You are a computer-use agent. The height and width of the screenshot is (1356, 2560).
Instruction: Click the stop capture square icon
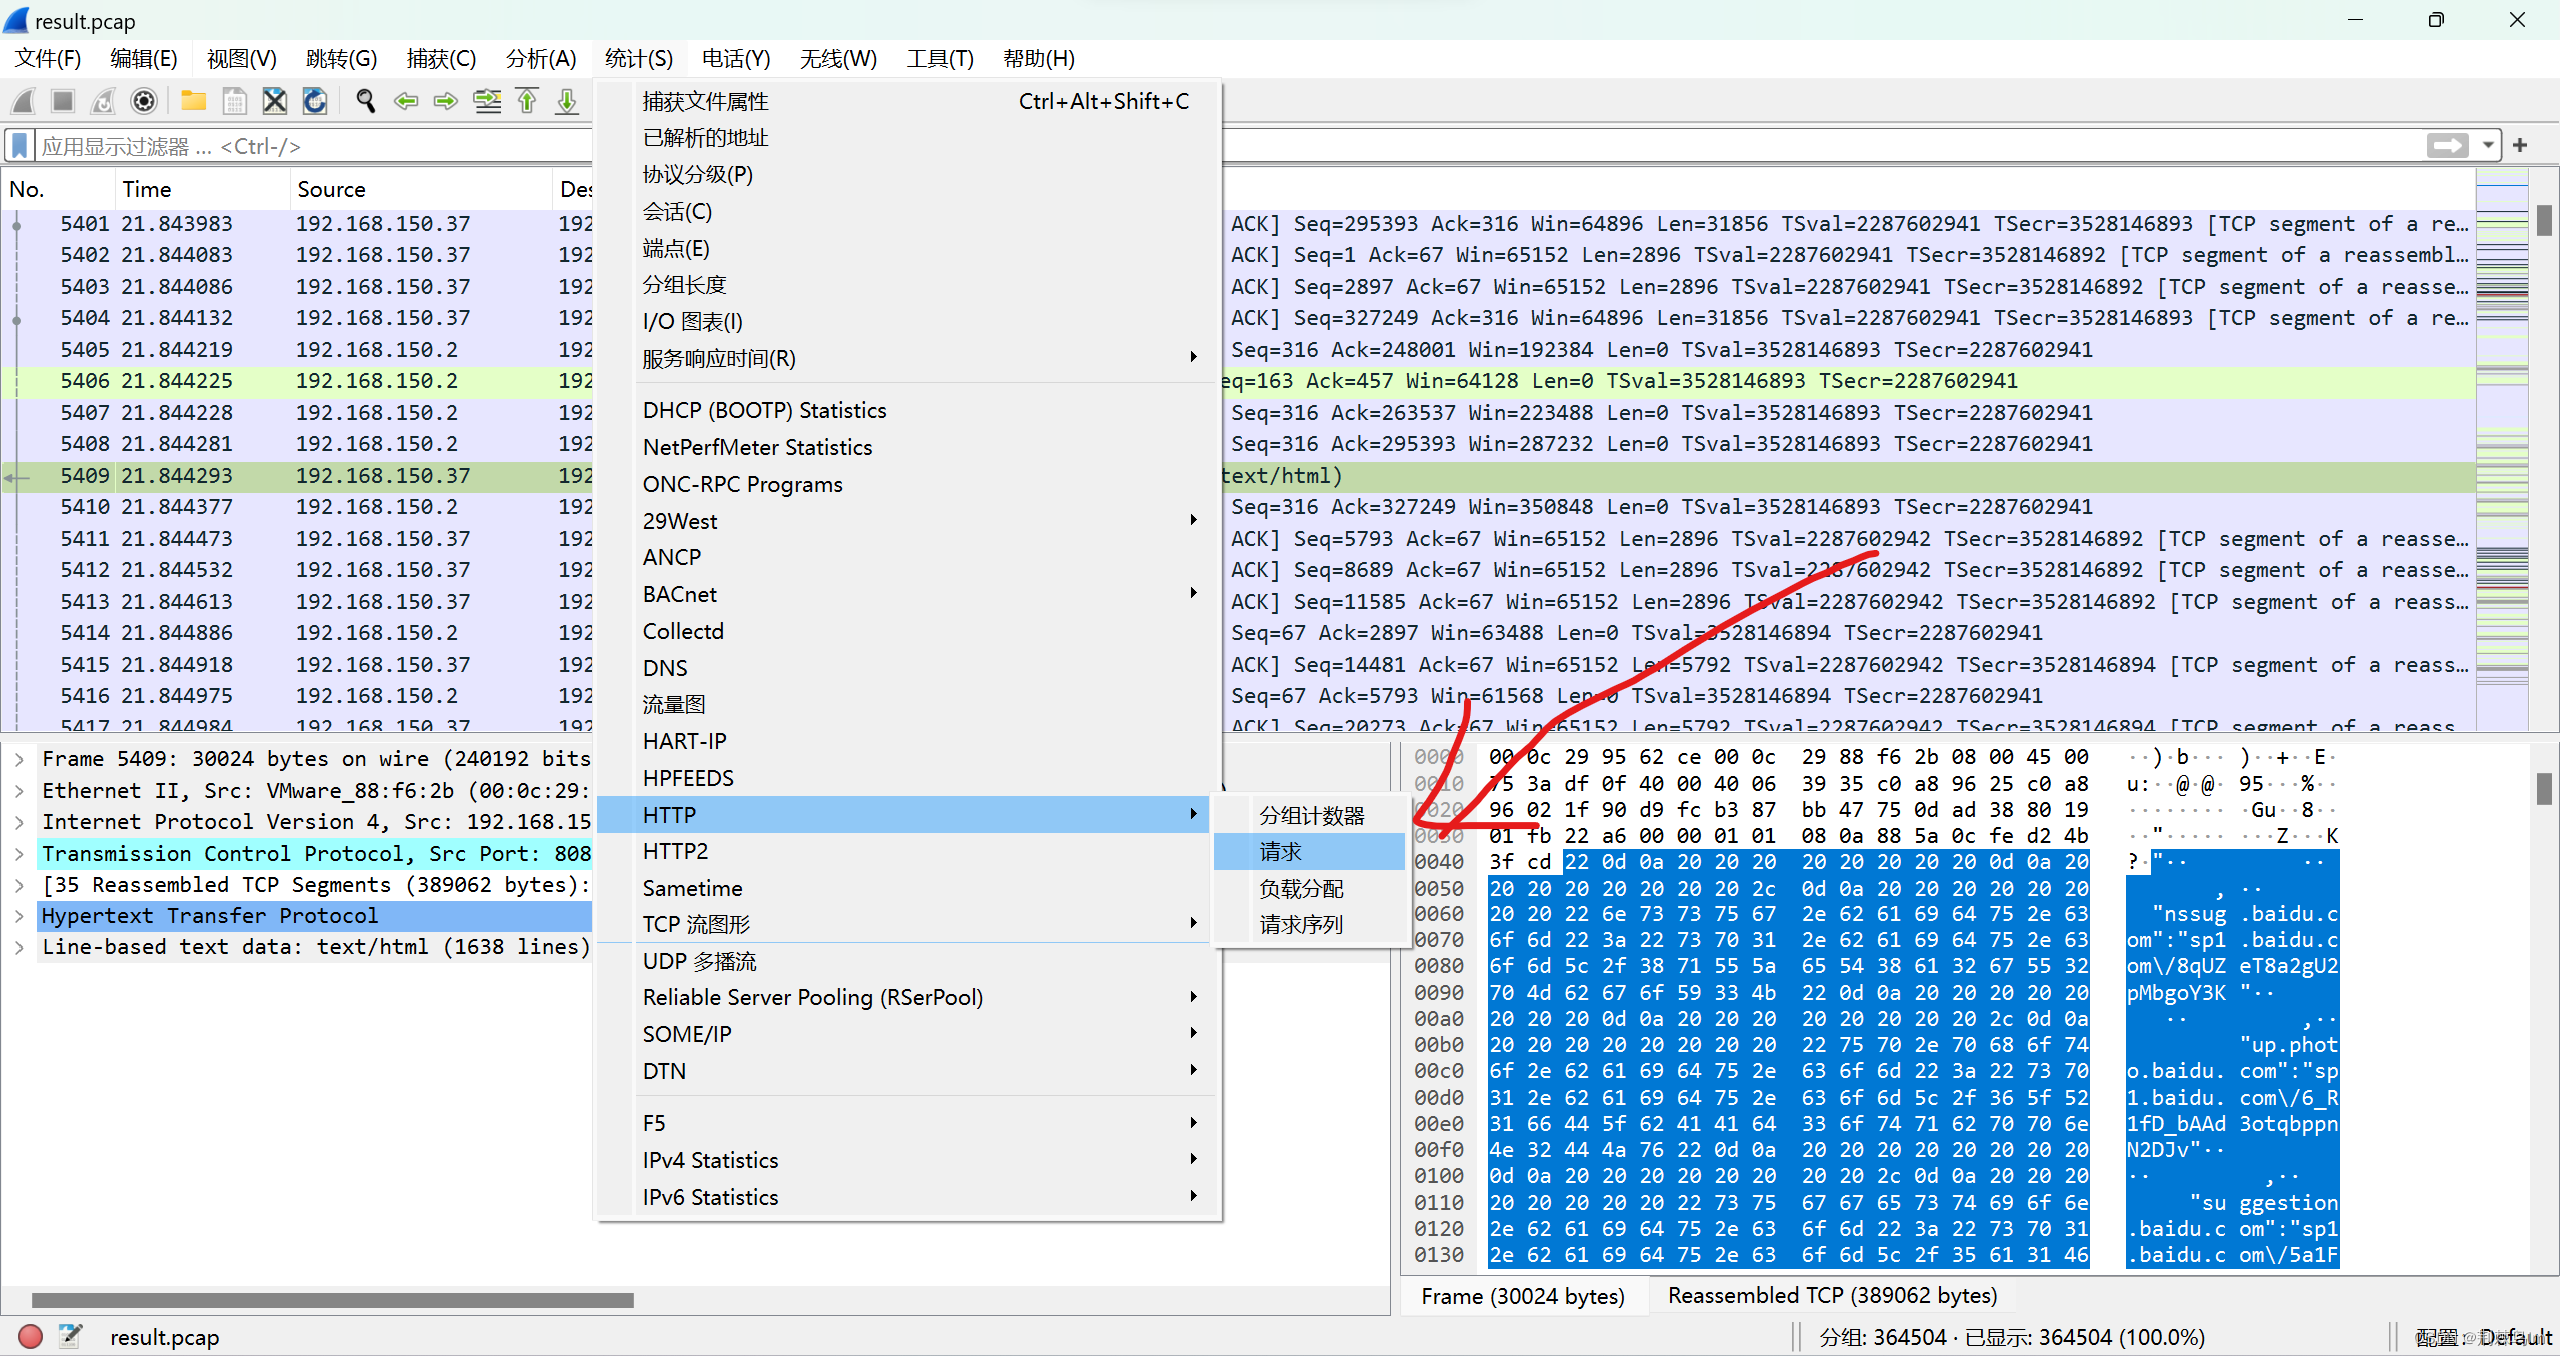(63, 101)
